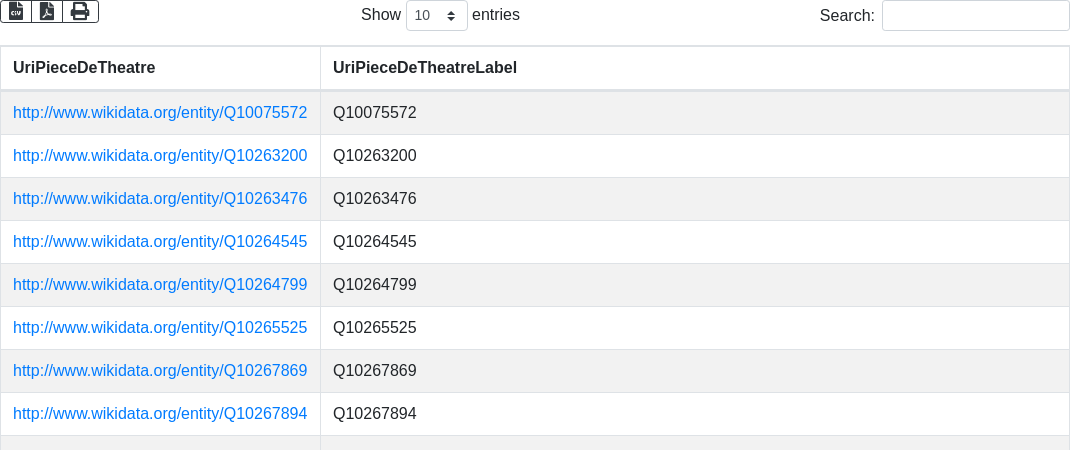Print the table
Image resolution: width=1070 pixels, height=450 pixels.
click(80, 11)
